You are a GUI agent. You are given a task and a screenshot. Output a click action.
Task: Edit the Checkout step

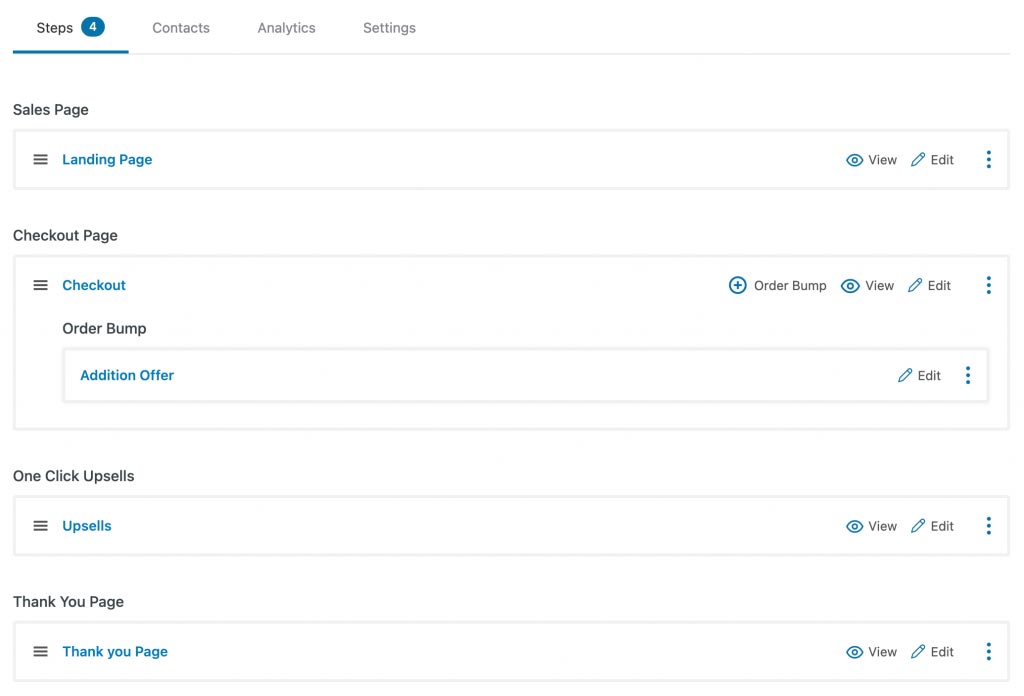[x=929, y=286]
